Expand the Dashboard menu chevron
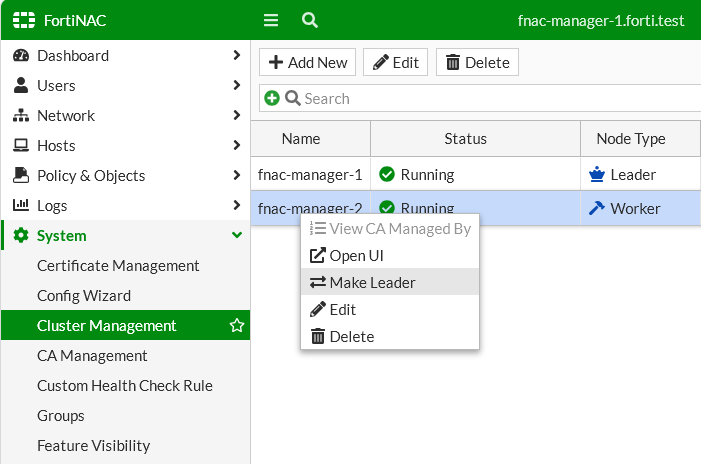 237,55
